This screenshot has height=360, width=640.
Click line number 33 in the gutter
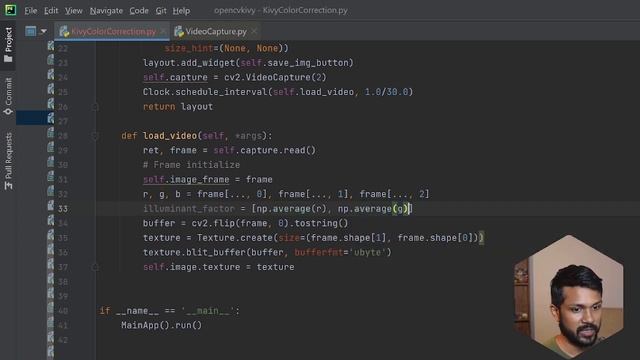tap(62, 209)
